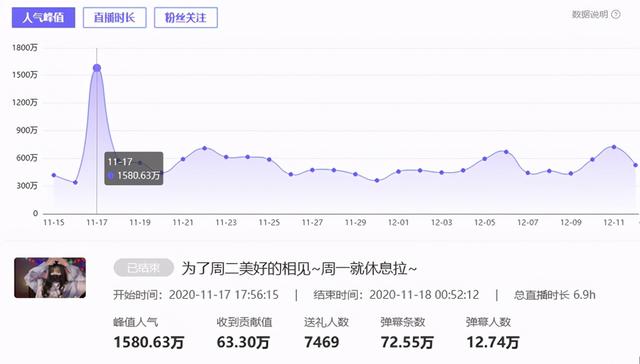Select the 11-23 data point on the curve
Viewport: 640px width, 364px height.
[226, 157]
